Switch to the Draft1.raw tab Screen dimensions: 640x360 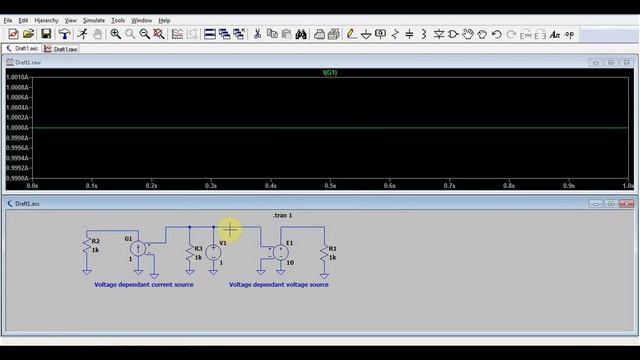[60, 49]
